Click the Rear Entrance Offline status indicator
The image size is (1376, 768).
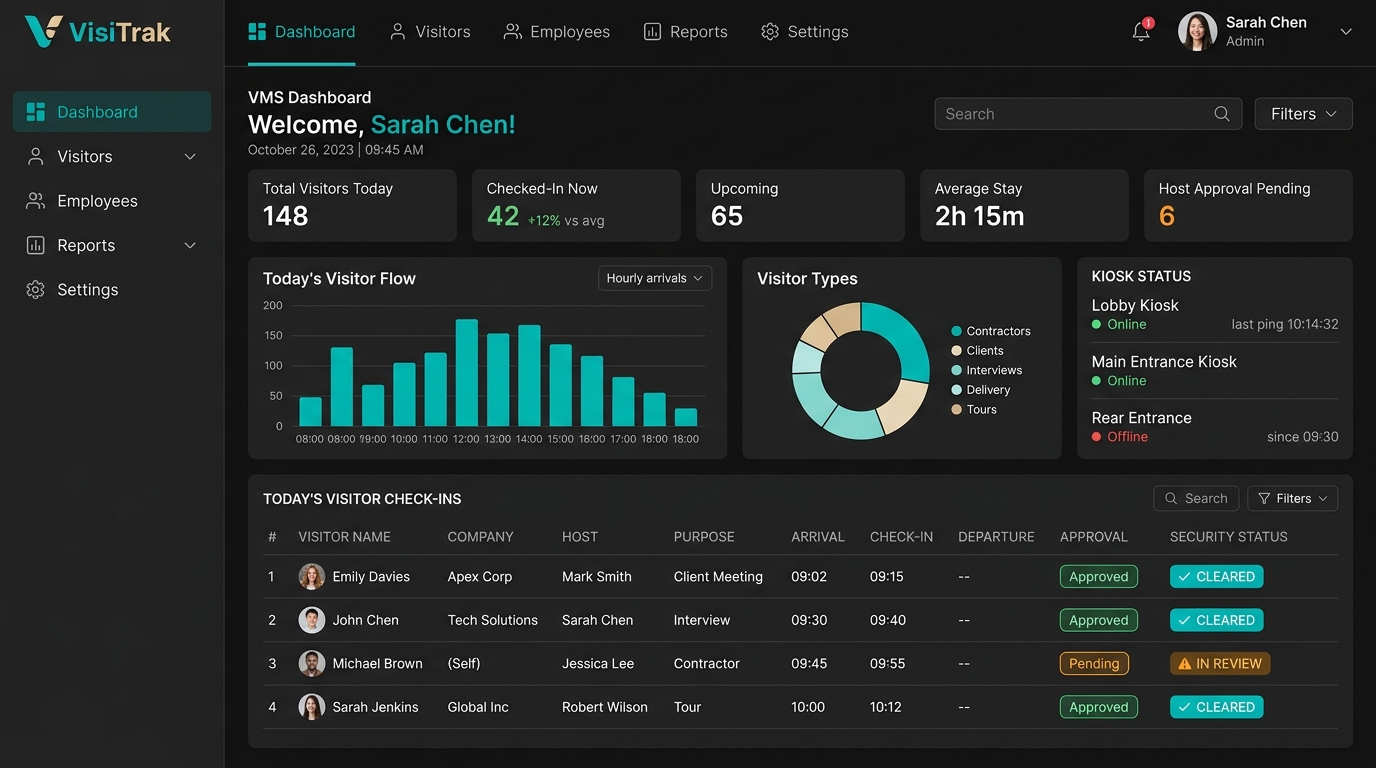(x=1120, y=437)
